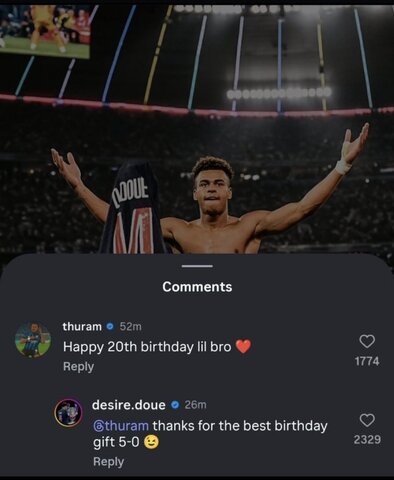Click the red heart emoji in thuram's comment
Viewport: 394px width, 480px height.
[243, 347]
